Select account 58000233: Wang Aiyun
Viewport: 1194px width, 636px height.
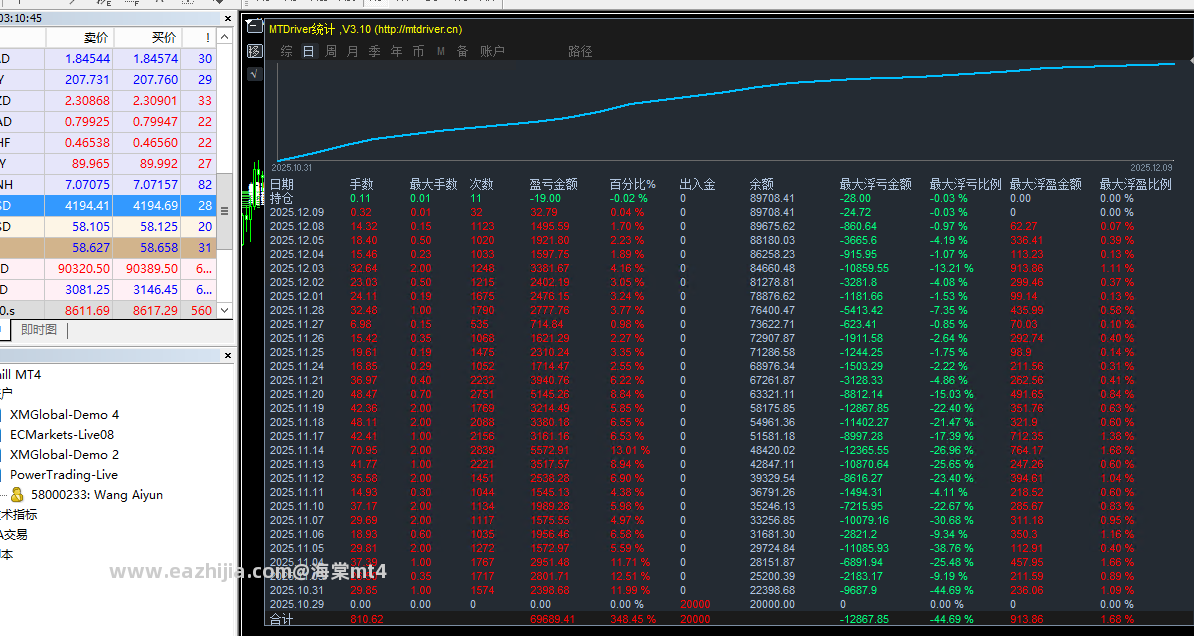click(x=97, y=494)
